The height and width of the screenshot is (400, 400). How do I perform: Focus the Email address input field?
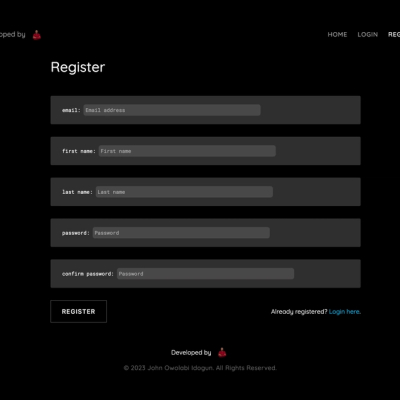pos(172,110)
